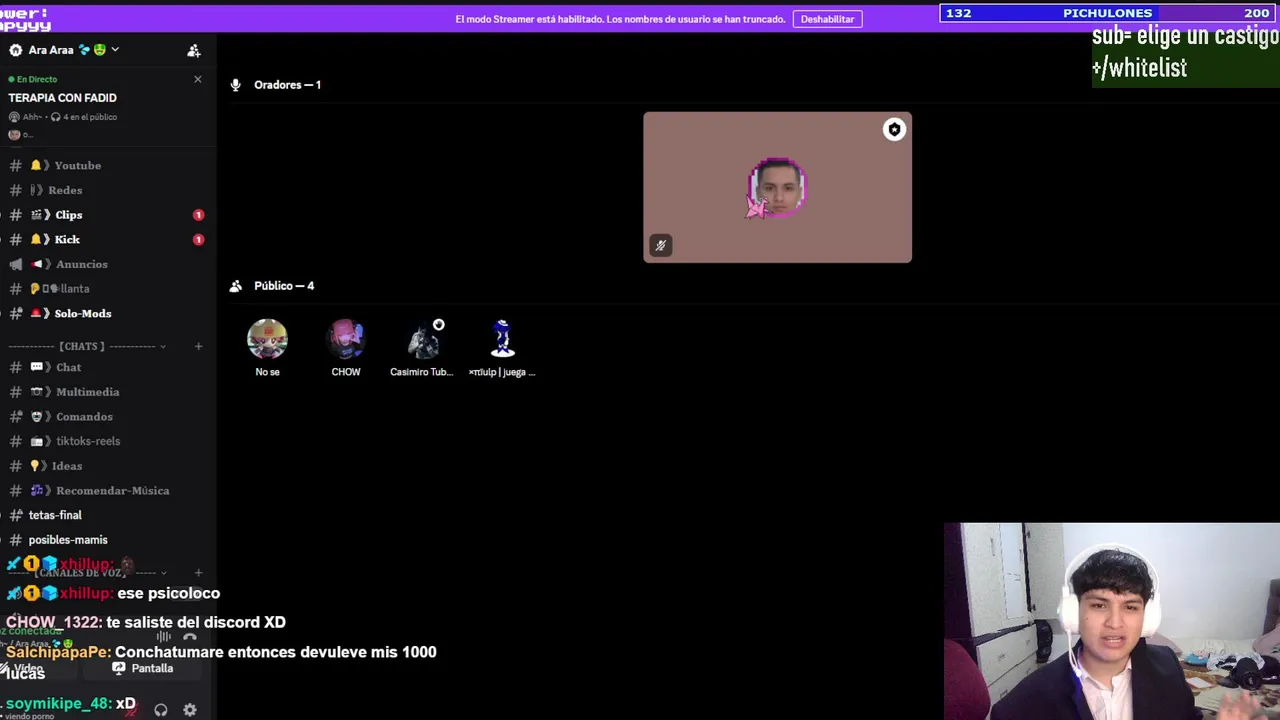Click the invite members icon beside server name
This screenshot has height=720, width=1280.
pos(194,50)
